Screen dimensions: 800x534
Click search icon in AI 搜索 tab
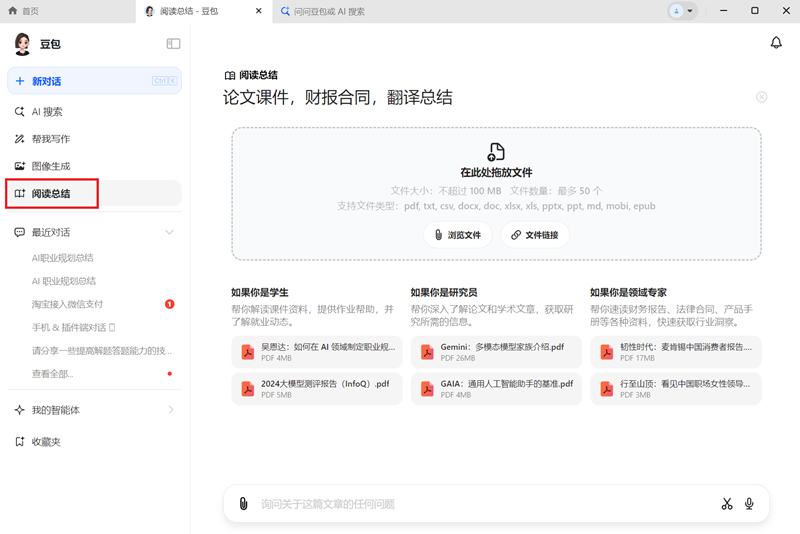pyautogui.click(x=285, y=11)
